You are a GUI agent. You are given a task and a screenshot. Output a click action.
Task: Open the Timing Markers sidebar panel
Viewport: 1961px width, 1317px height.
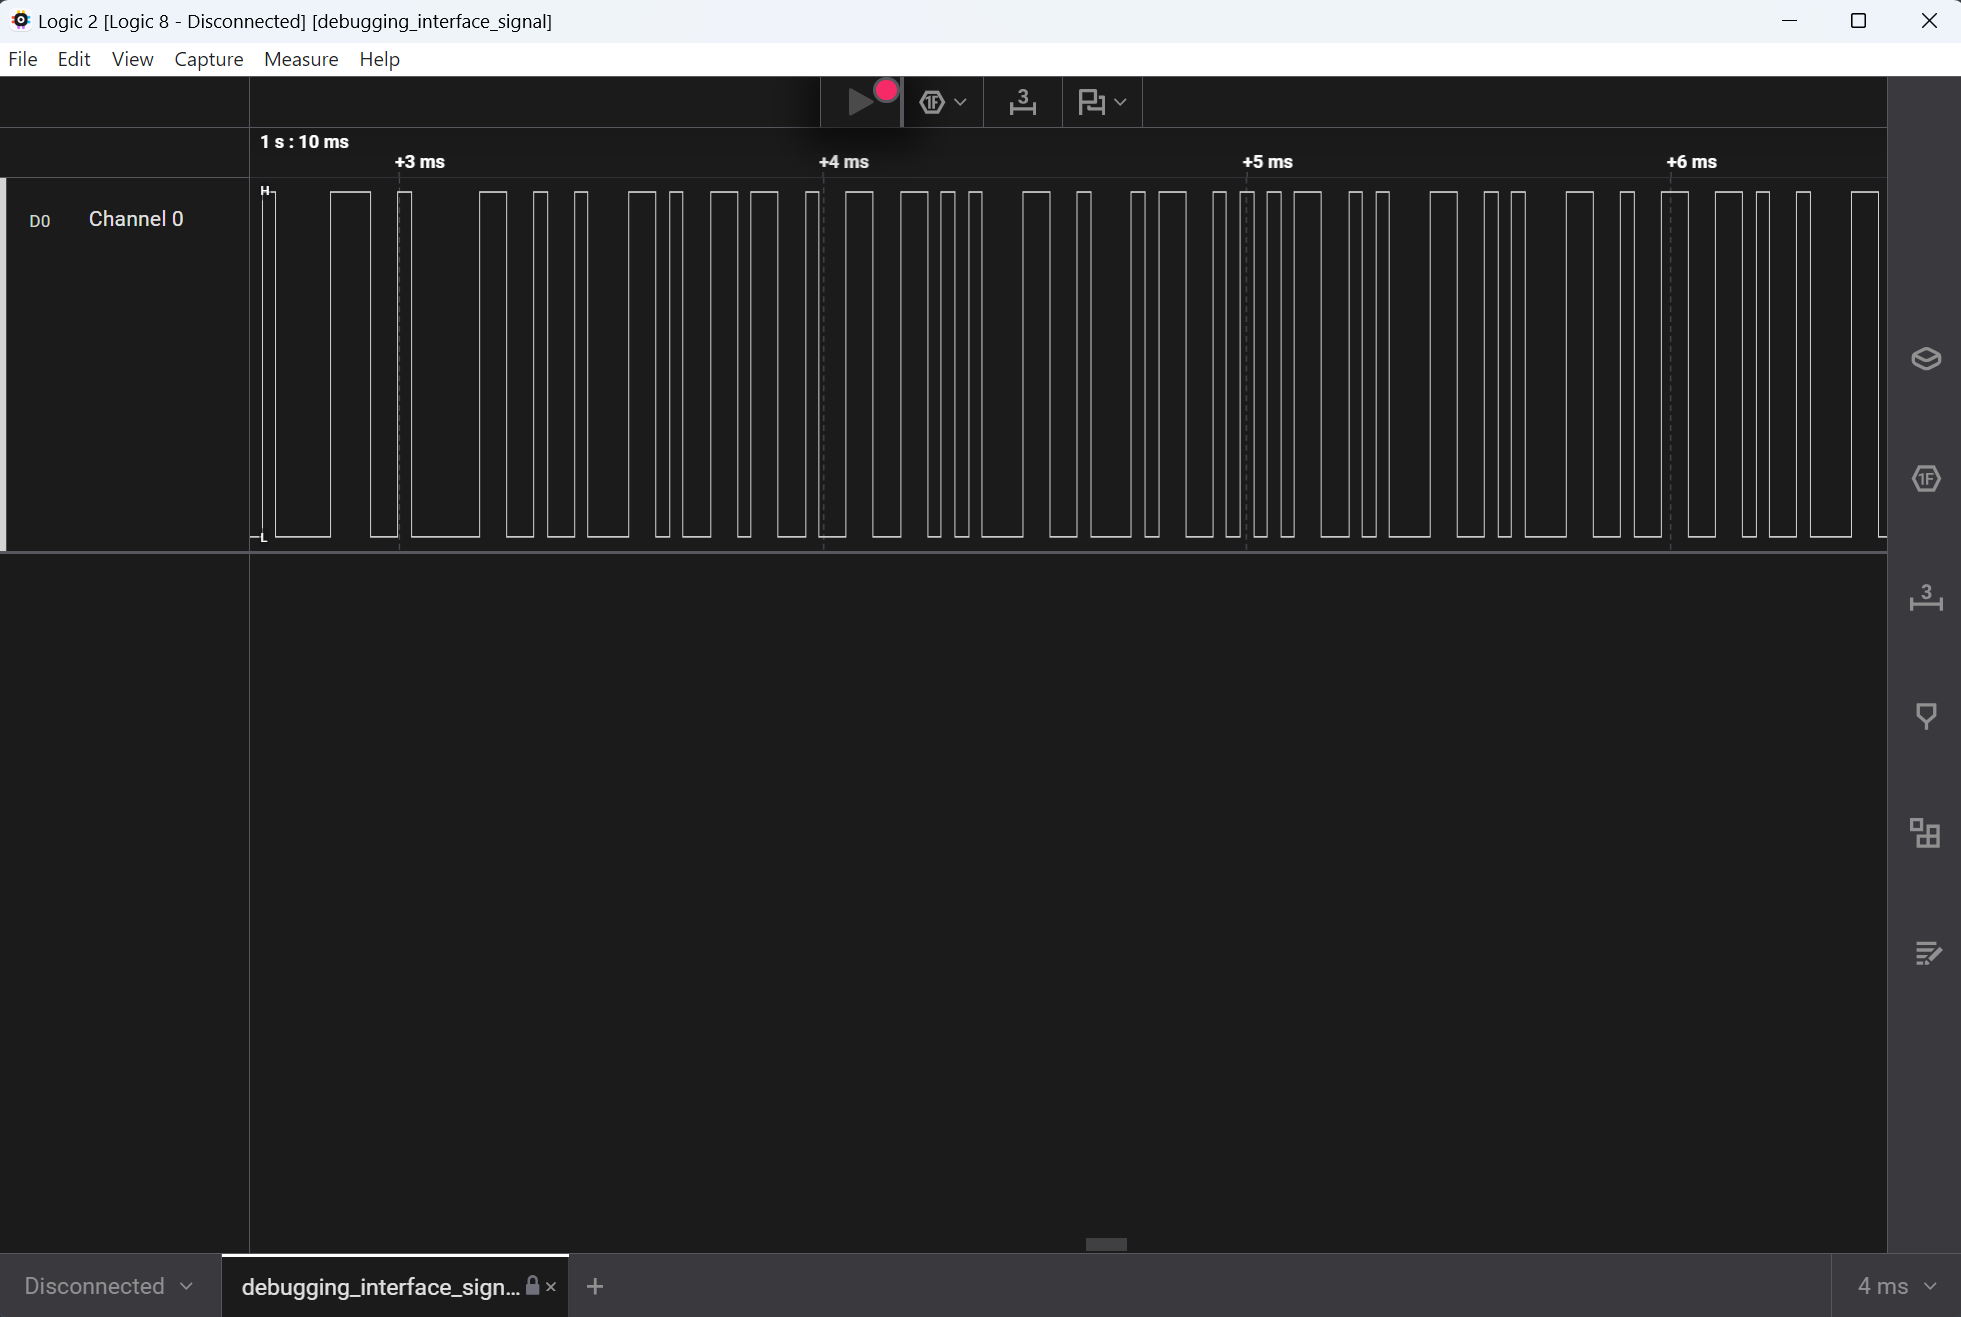coord(1925,715)
